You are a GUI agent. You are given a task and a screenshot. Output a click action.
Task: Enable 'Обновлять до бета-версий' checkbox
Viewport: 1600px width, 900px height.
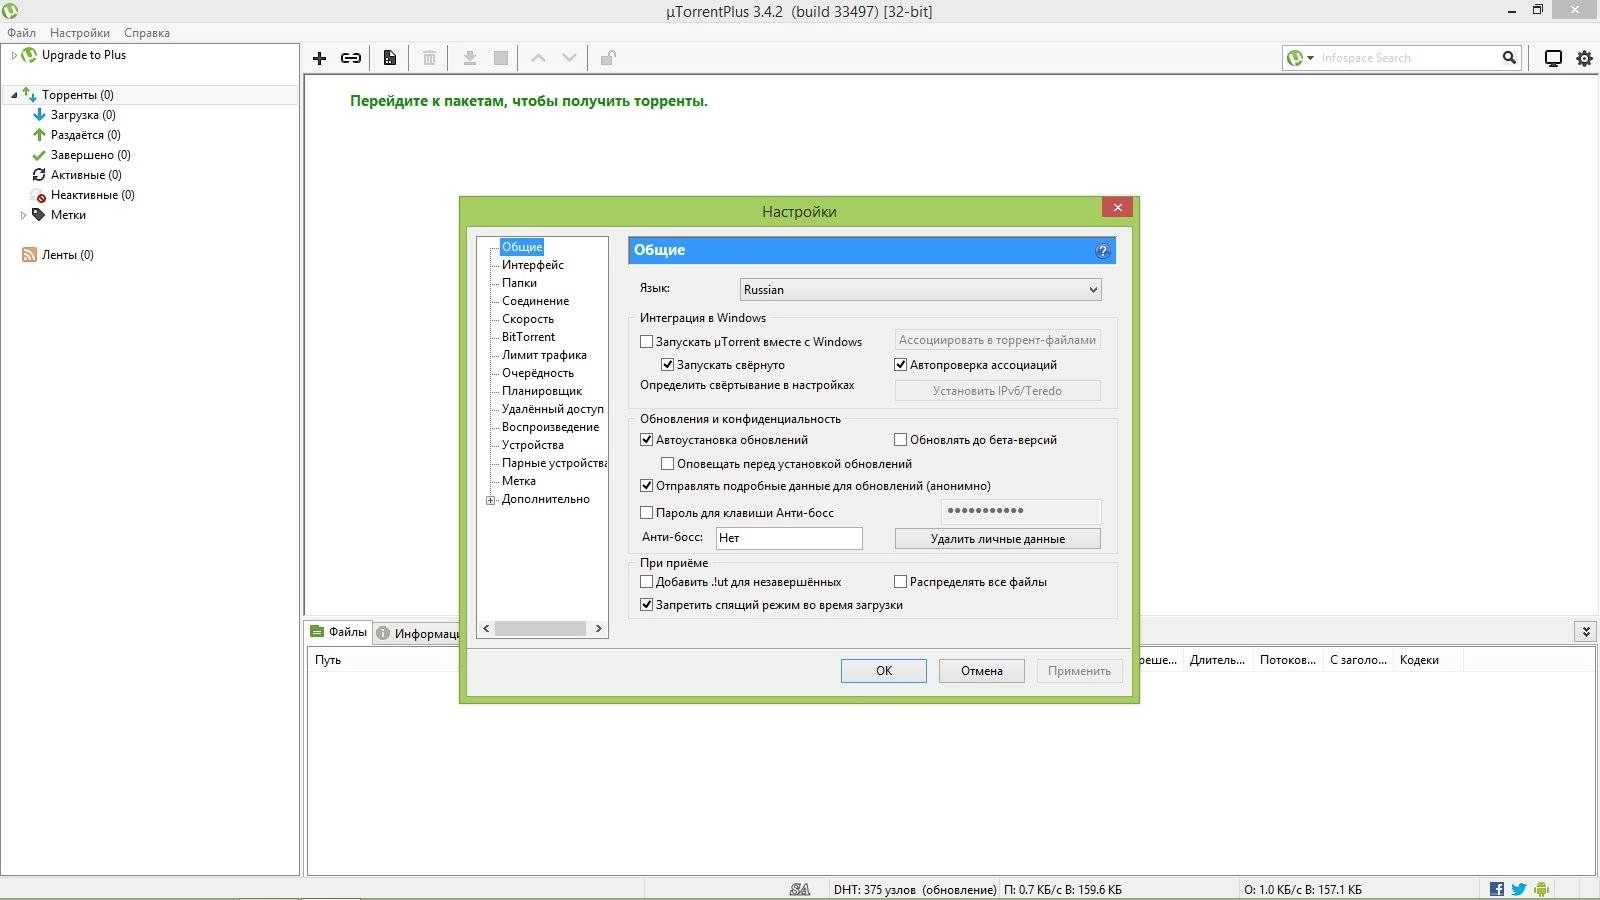900,440
